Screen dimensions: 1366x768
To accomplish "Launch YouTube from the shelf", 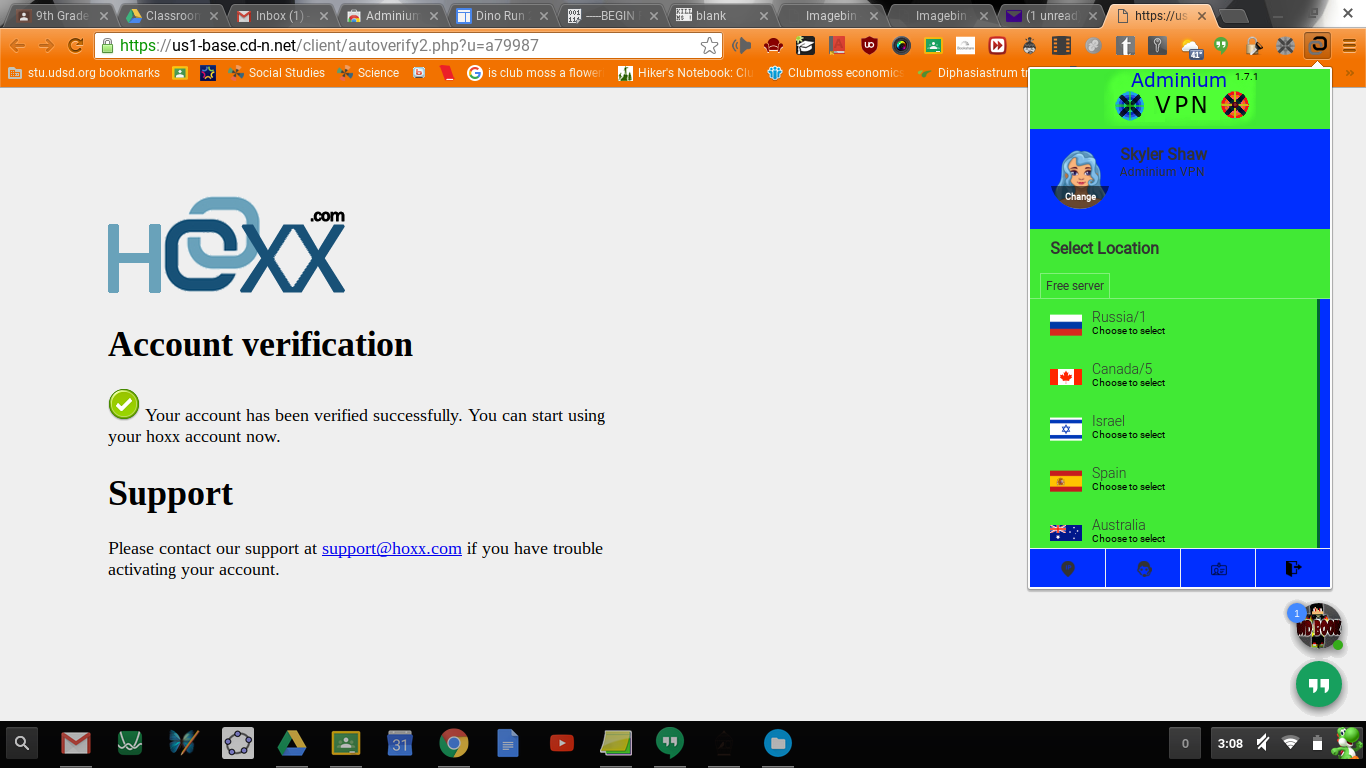I will 561,743.
